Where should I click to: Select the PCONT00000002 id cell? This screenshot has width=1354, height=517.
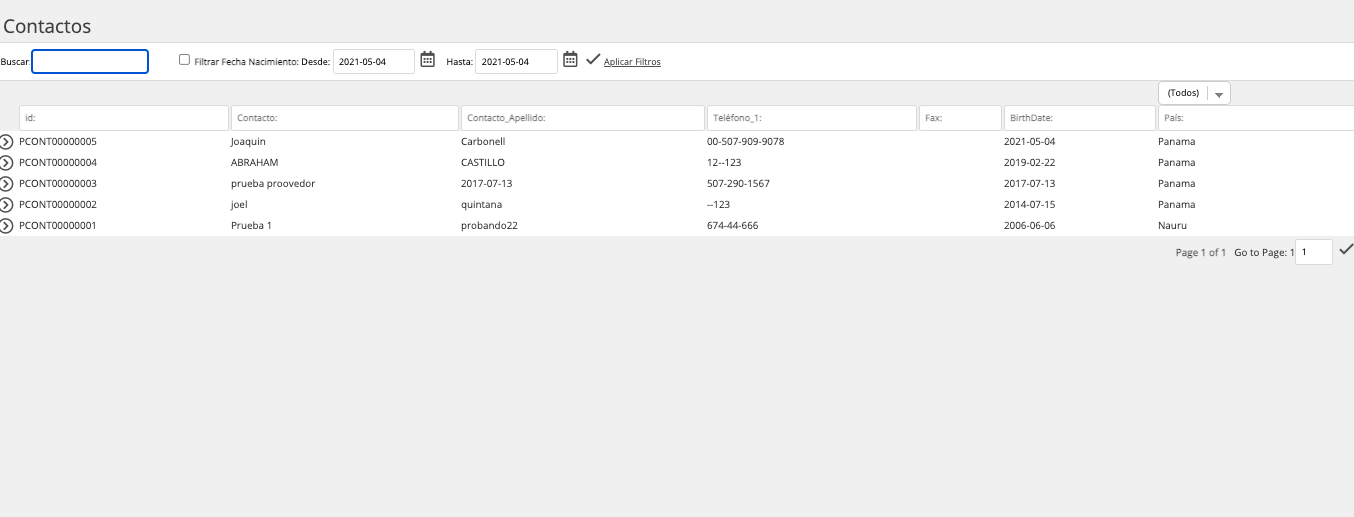[58, 205]
